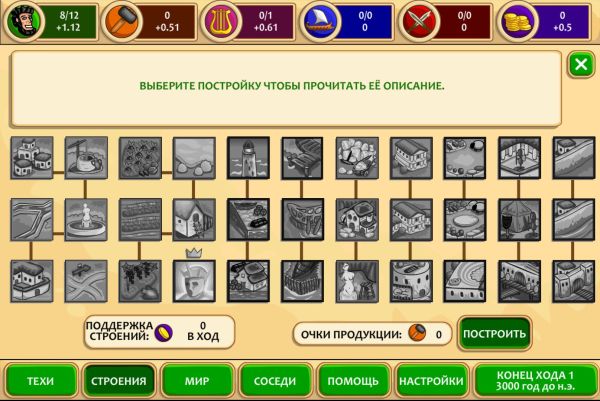
Task: Open НАСТРОЙКИ settings
Action: (432, 381)
